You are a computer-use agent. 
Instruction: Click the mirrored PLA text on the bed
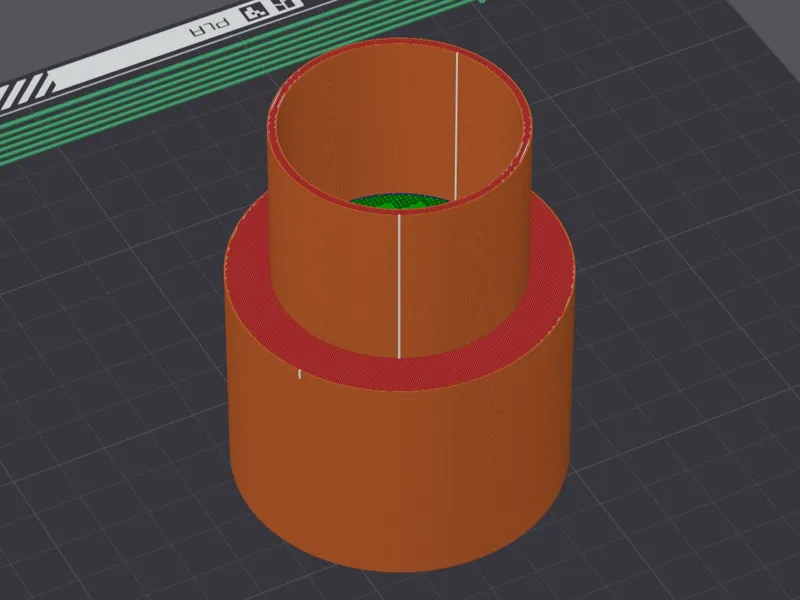pos(209,29)
